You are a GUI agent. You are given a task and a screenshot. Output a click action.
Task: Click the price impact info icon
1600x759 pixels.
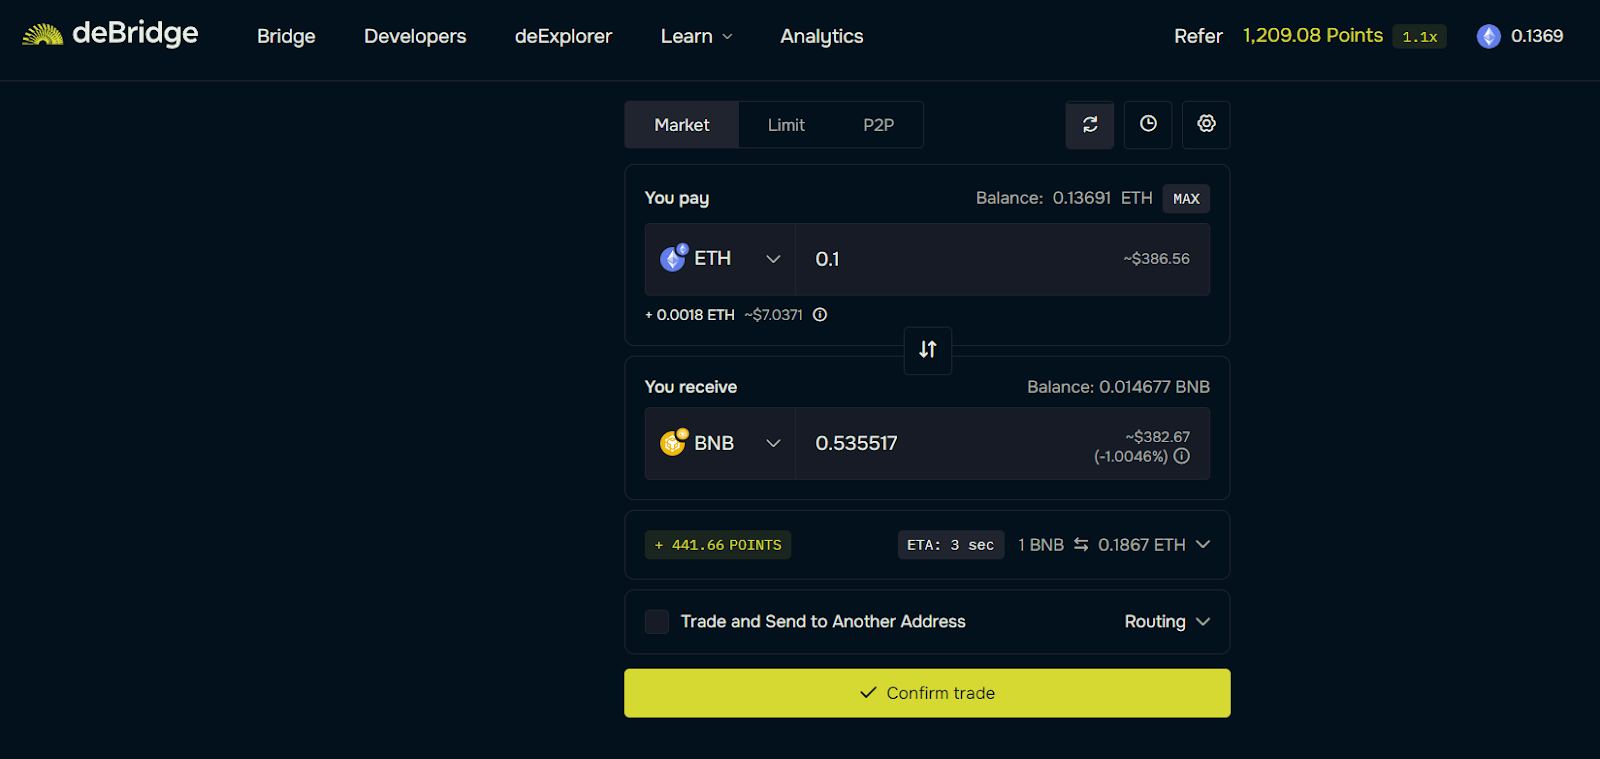tap(1182, 456)
